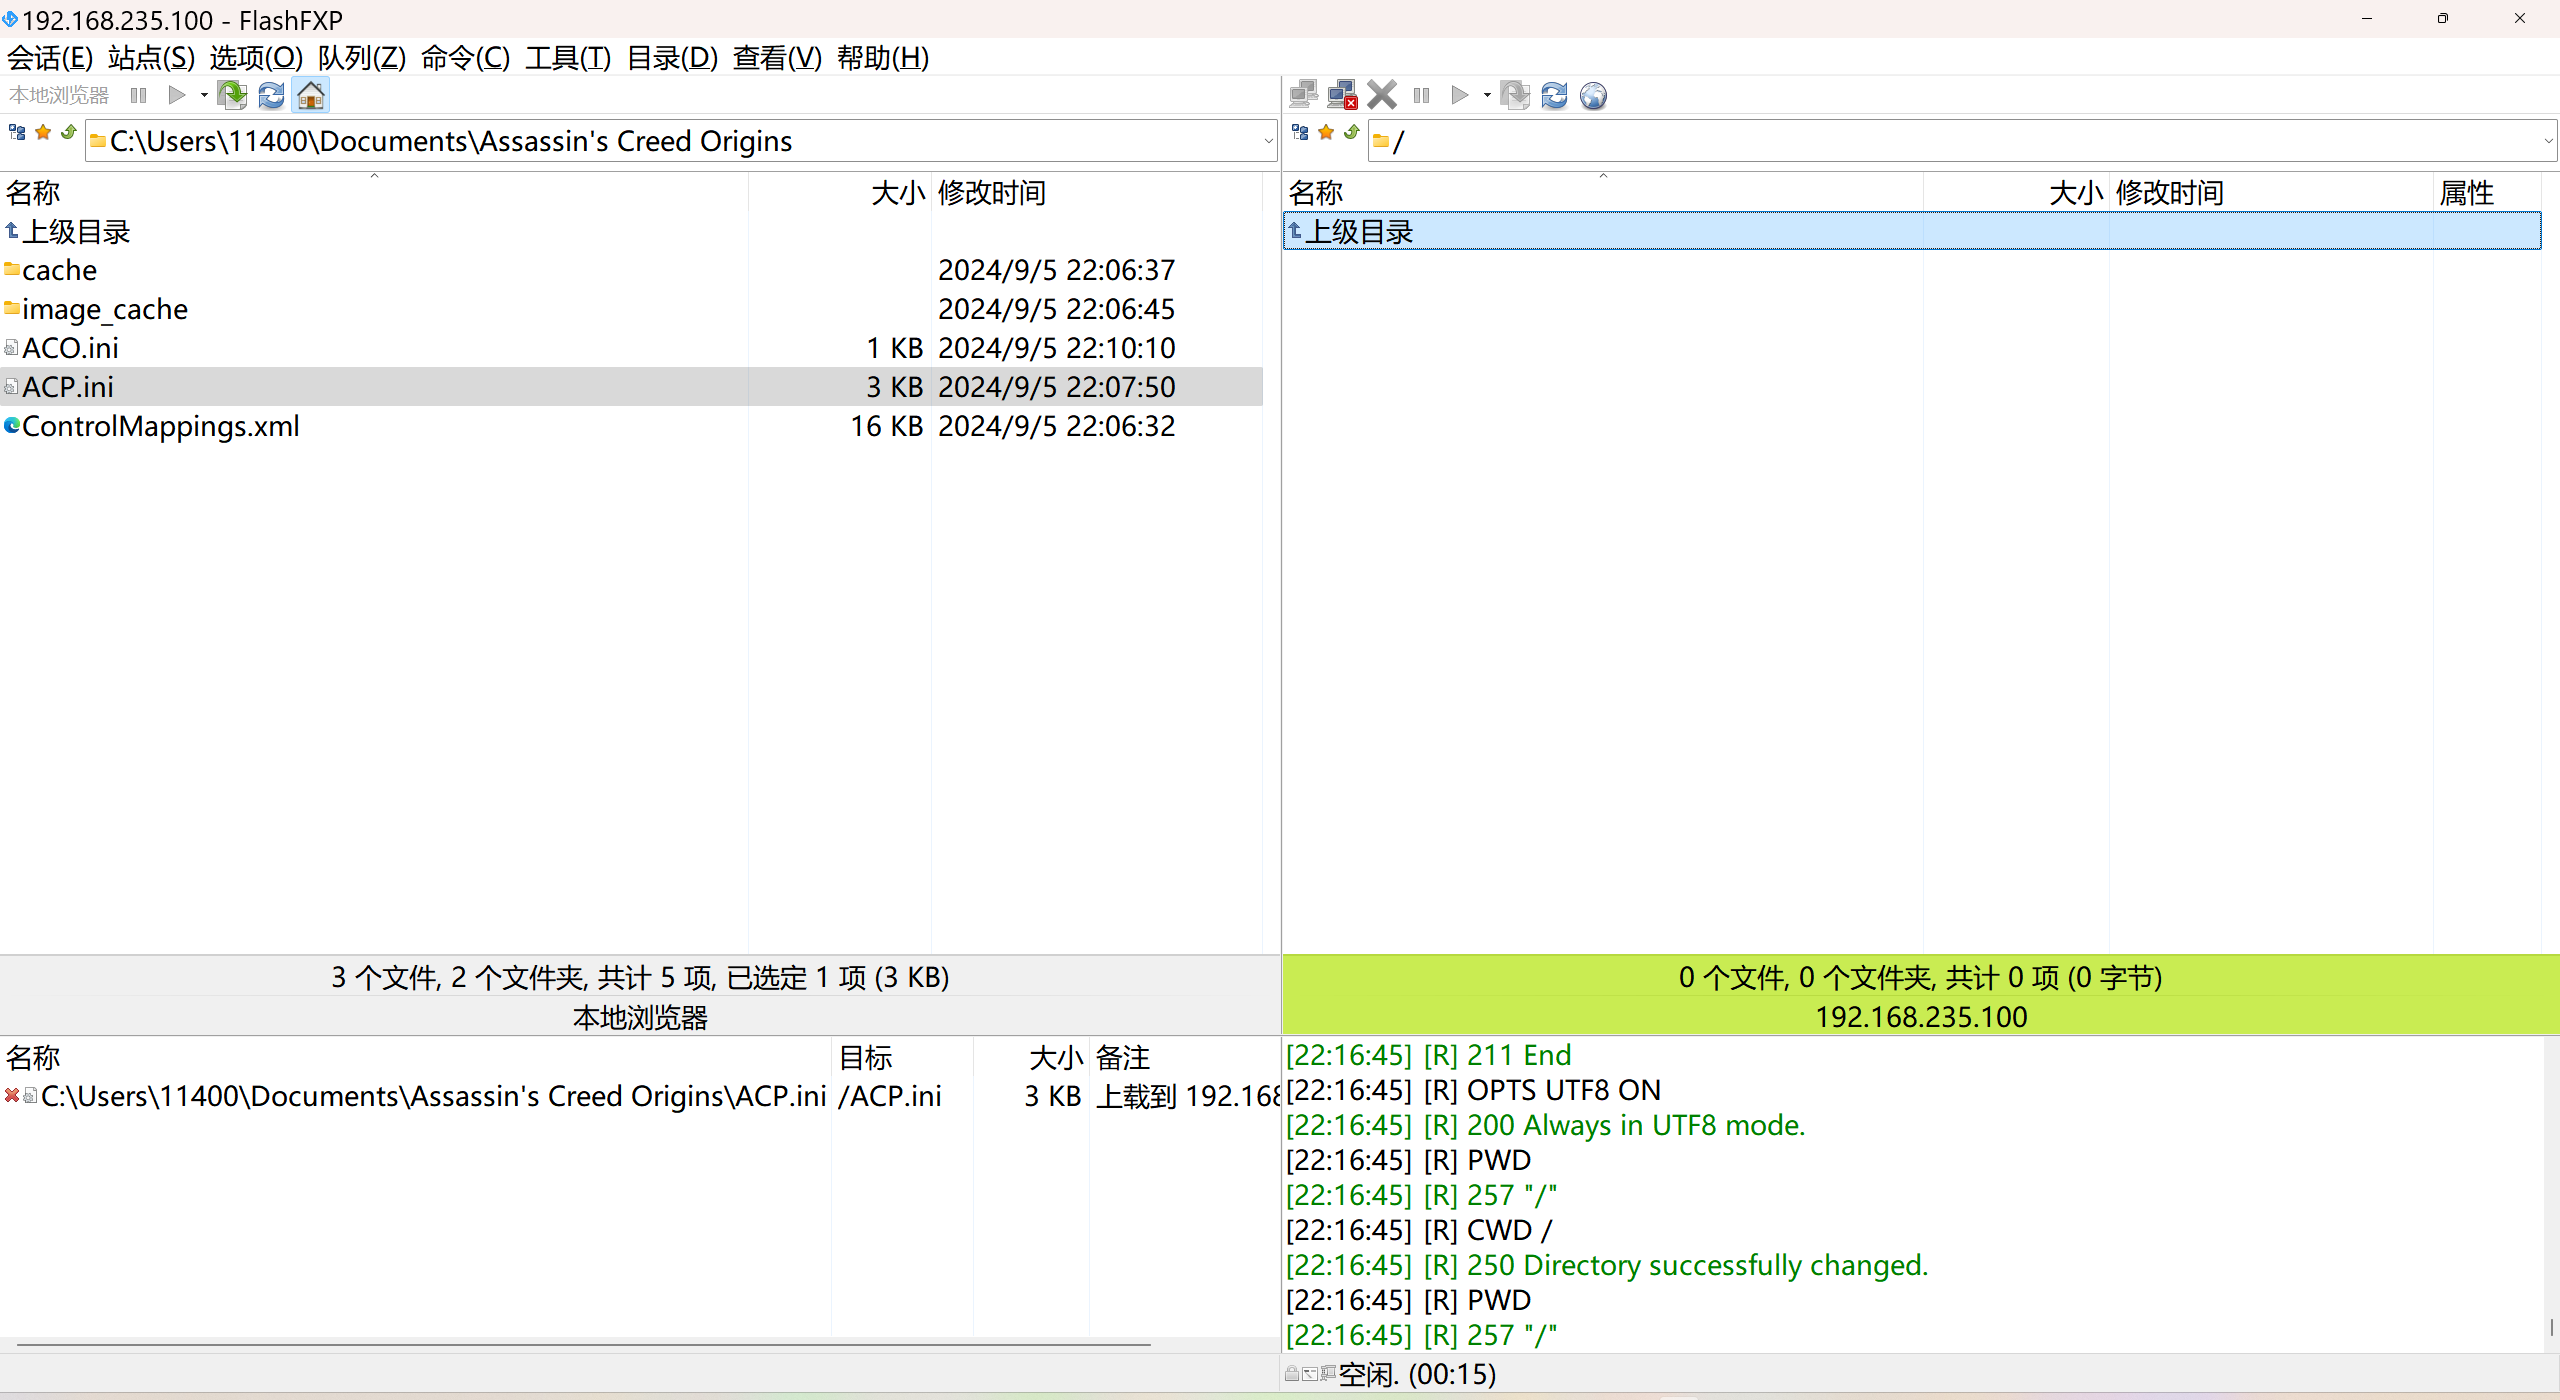This screenshot has width=2560, height=1400.
Task: Refresh the remote directory listing
Action: [1554, 95]
